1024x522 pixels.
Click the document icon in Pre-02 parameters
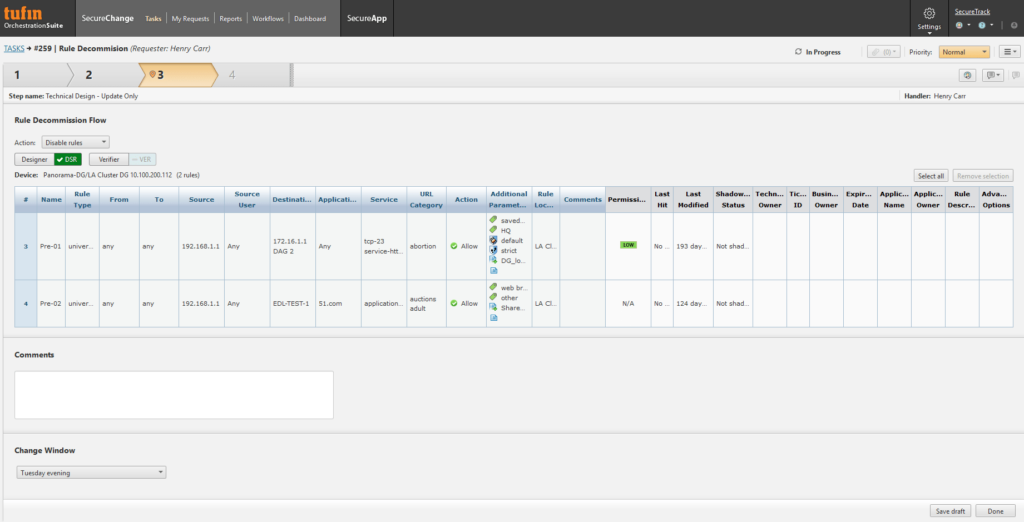(x=493, y=318)
